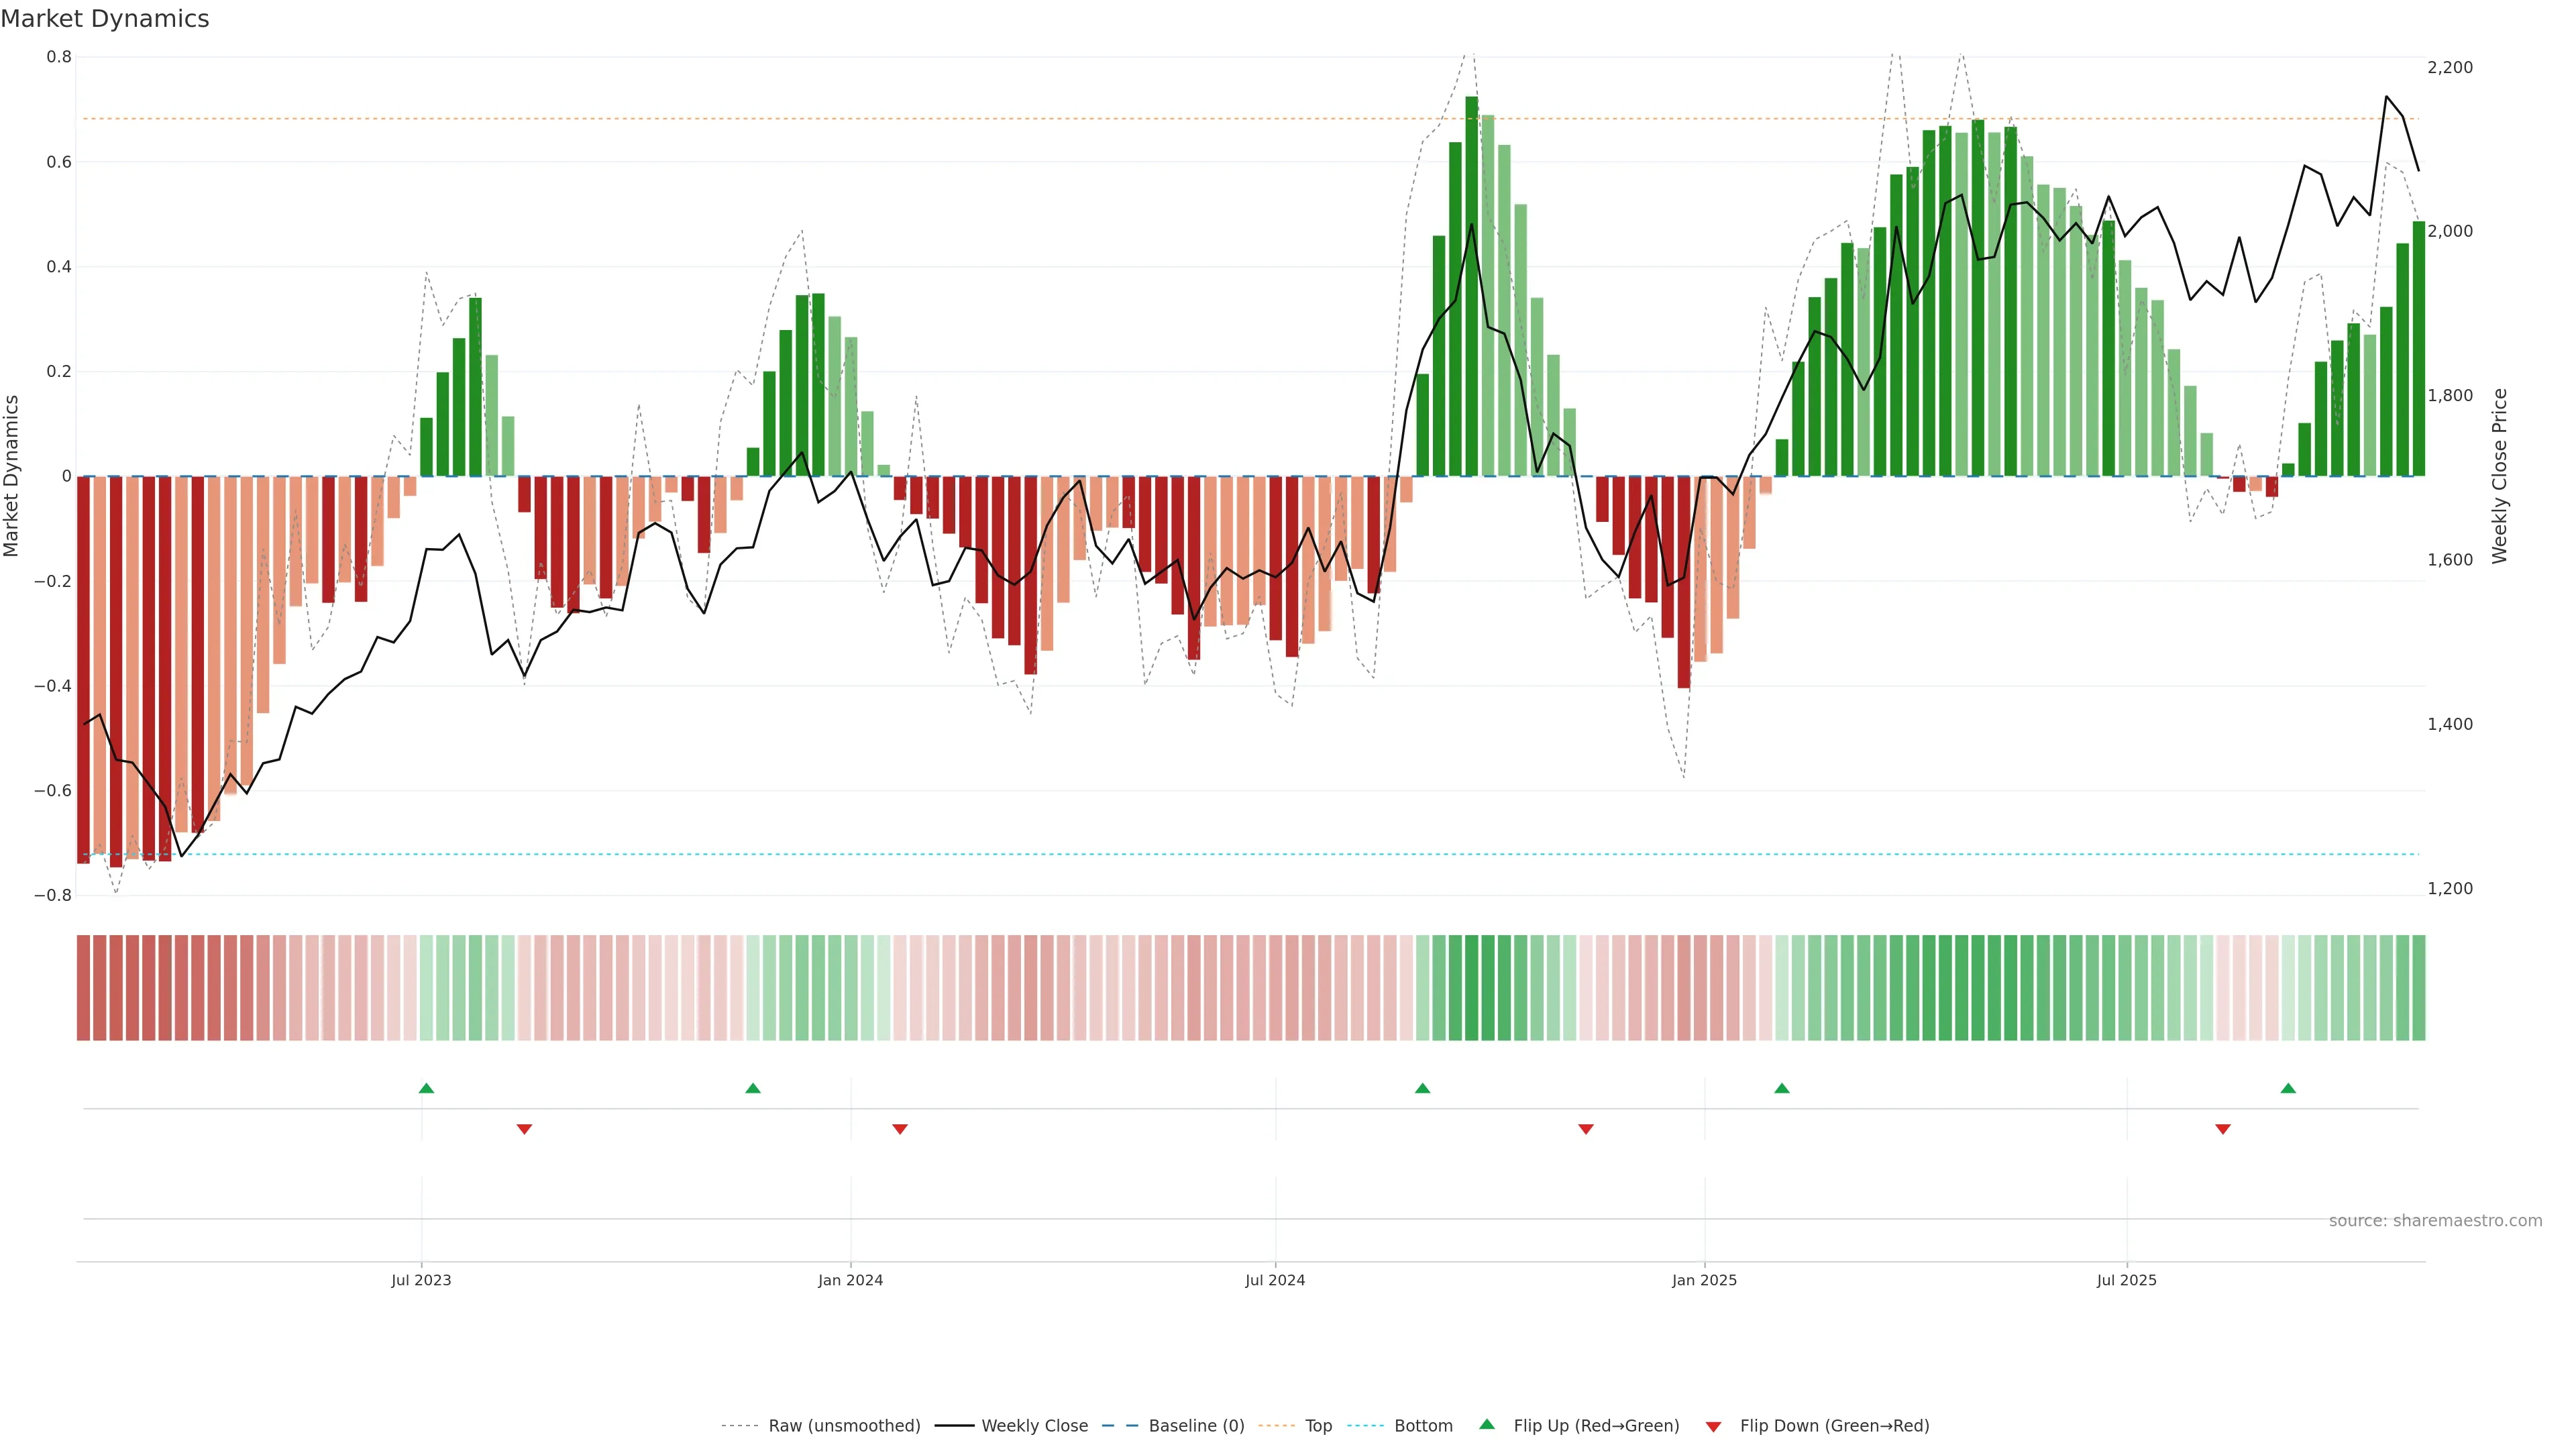Click the last Flip Down marker after Jul 2025
The height and width of the screenshot is (1449, 2576).
click(2222, 1129)
